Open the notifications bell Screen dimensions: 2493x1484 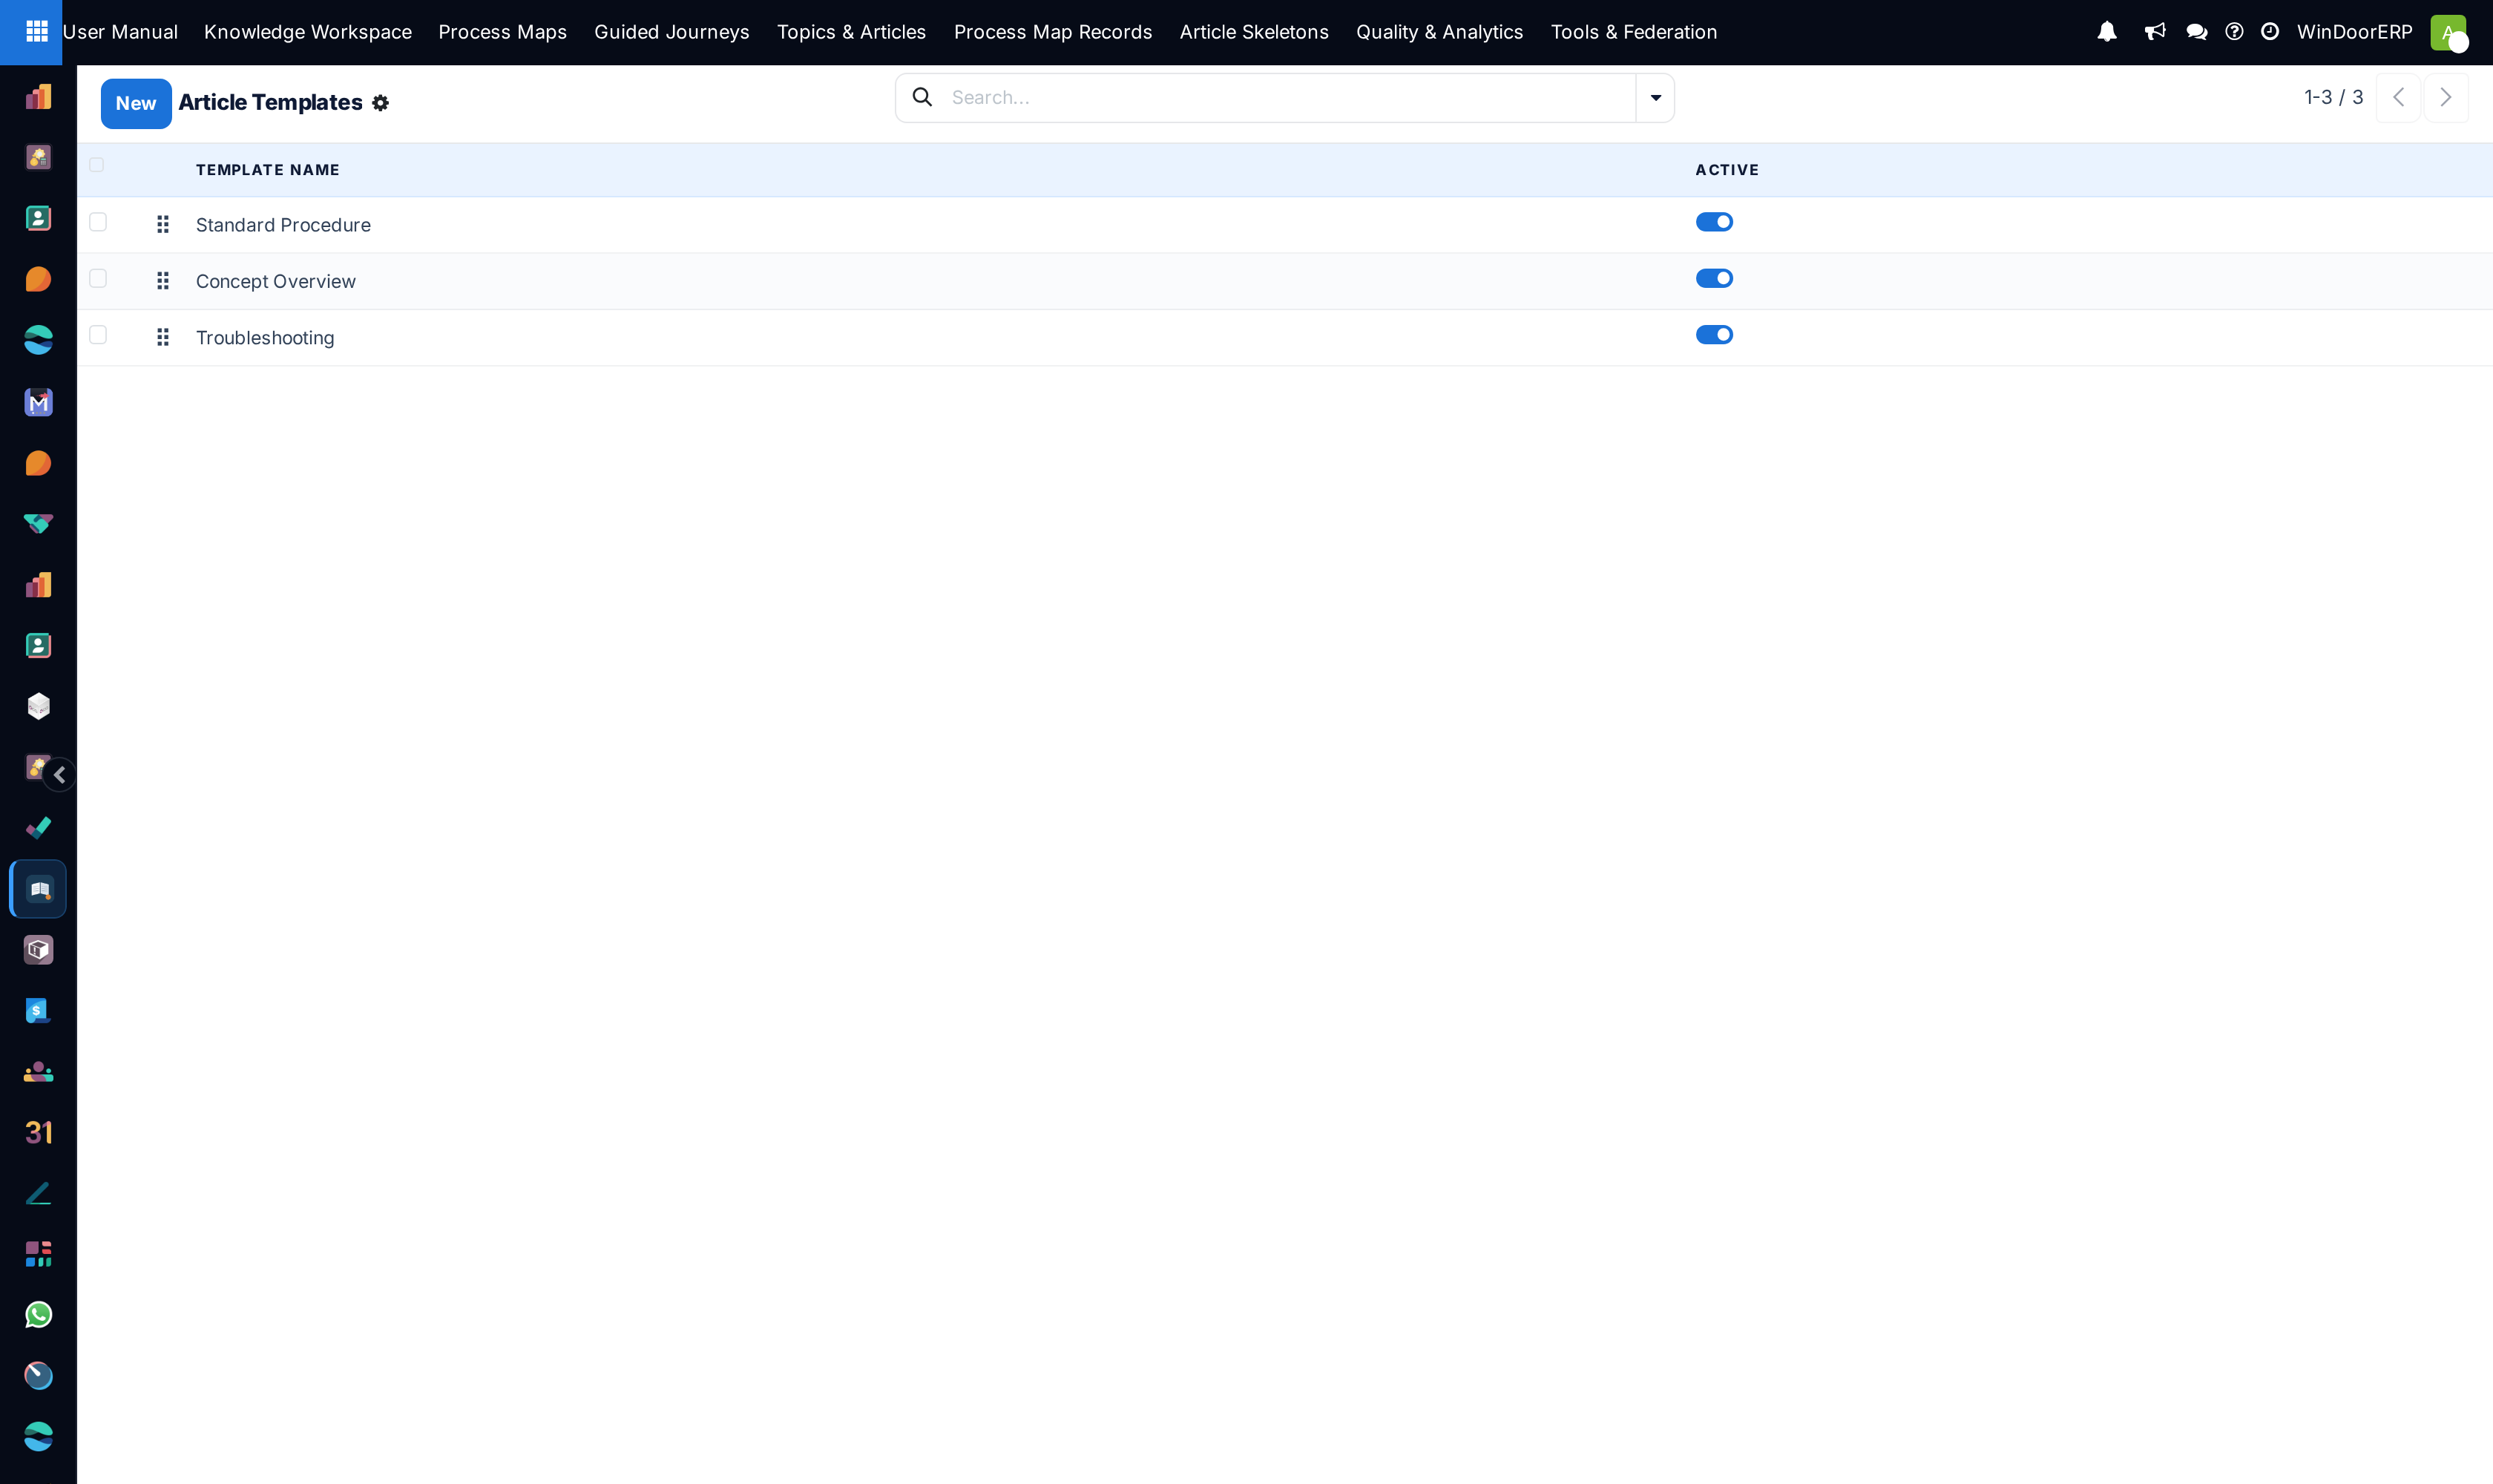pyautogui.click(x=2107, y=32)
